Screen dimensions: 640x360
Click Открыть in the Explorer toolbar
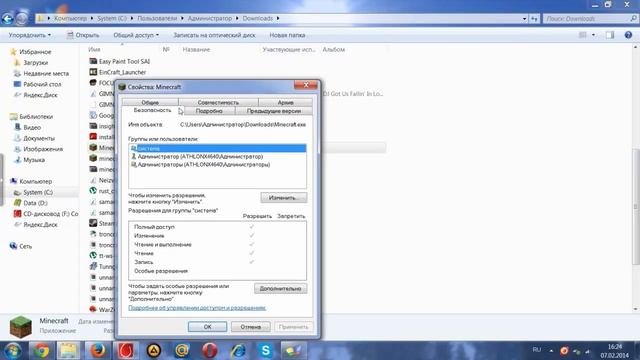[x=83, y=35]
